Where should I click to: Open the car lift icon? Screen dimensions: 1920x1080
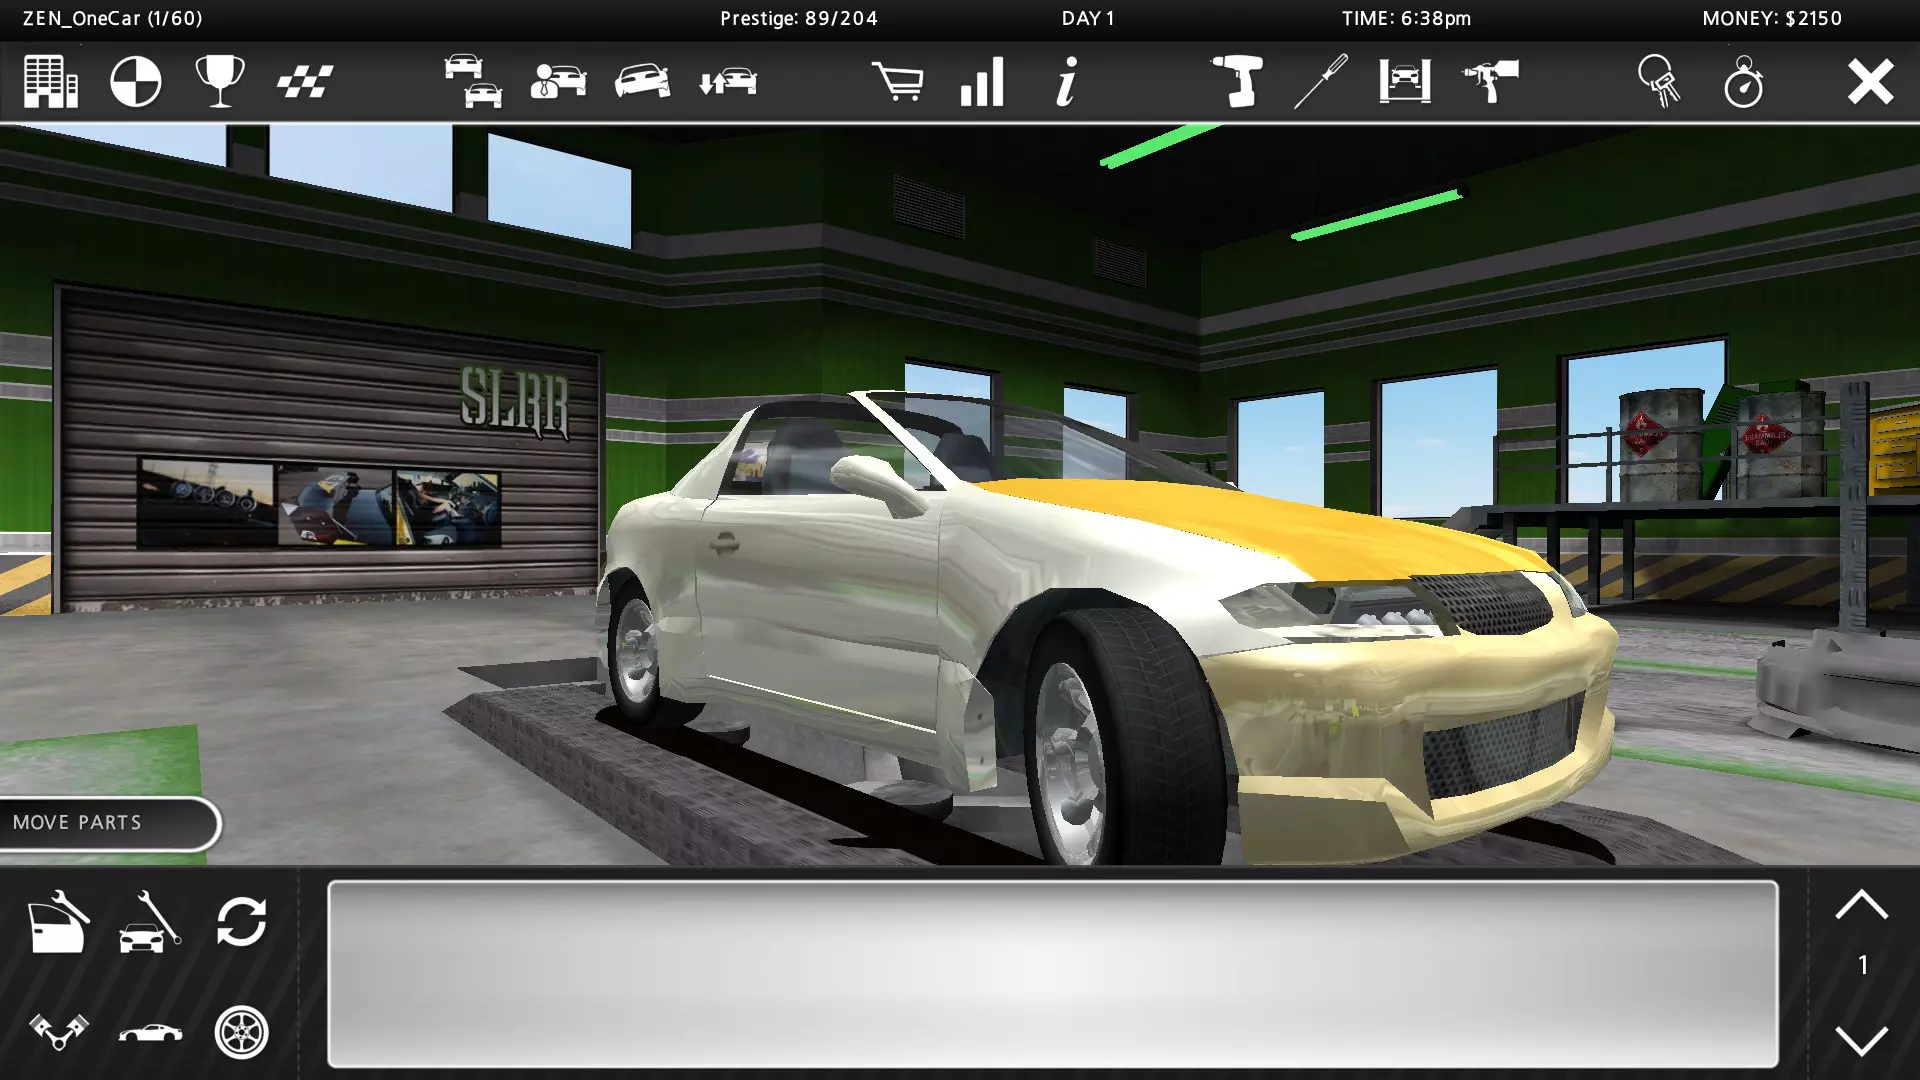pyautogui.click(x=1405, y=81)
